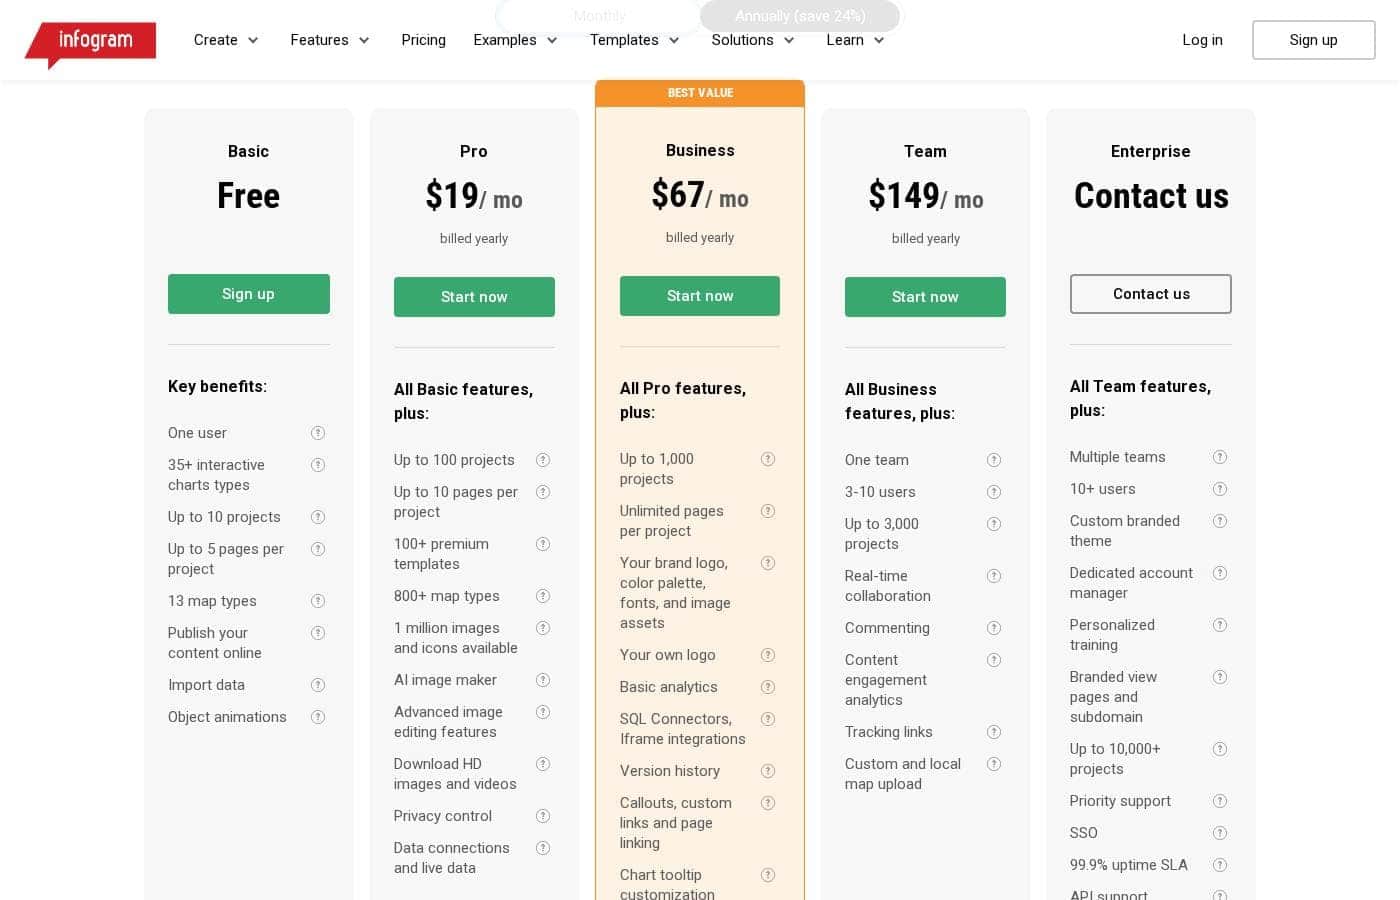The width and height of the screenshot is (1400, 900).
Task: Click help icon next to 'SSO'
Action: (x=1220, y=833)
